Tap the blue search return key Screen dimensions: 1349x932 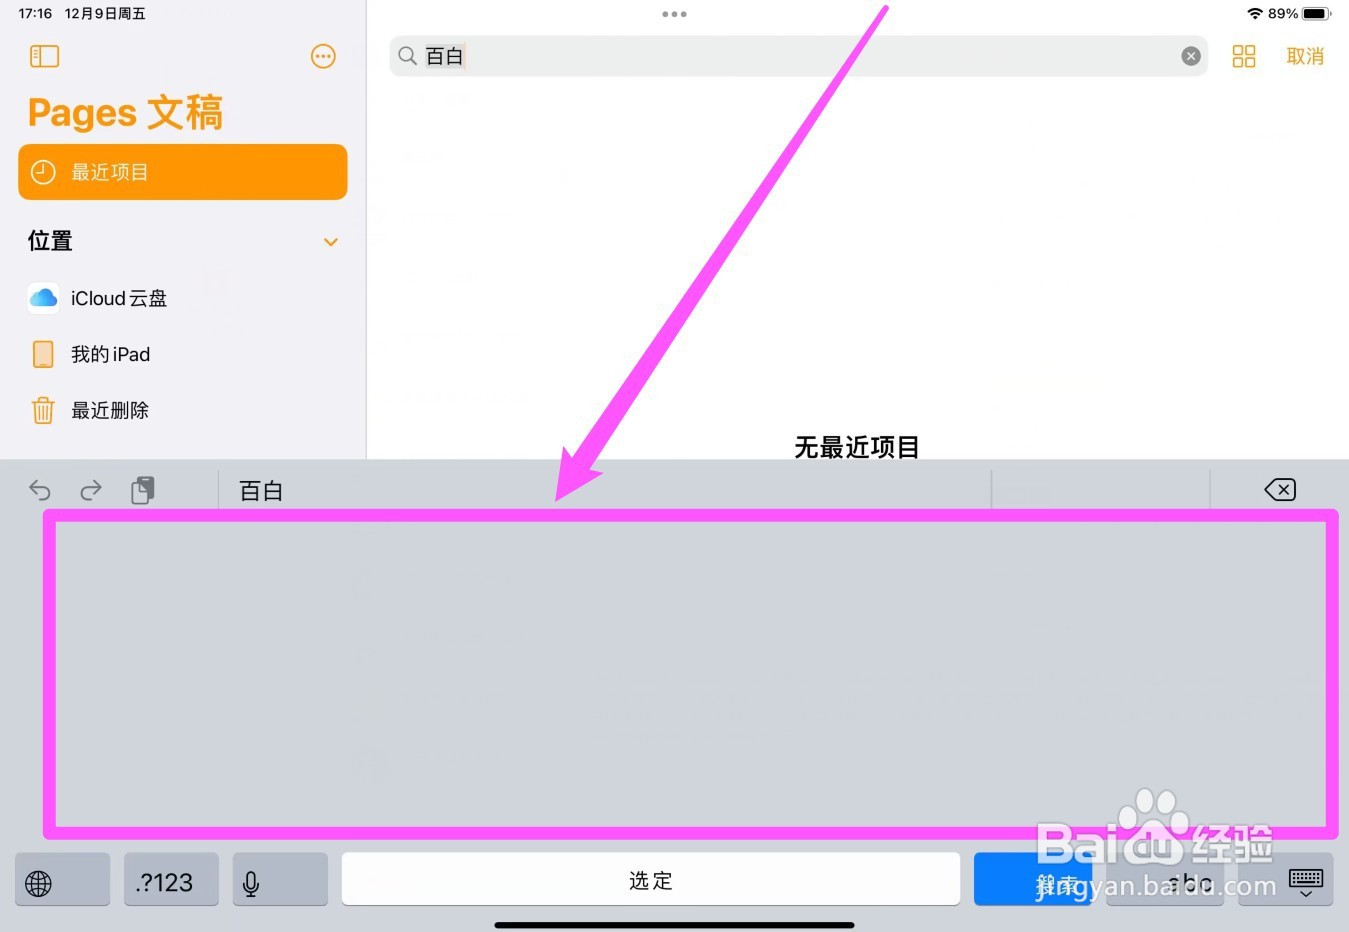(1033, 880)
